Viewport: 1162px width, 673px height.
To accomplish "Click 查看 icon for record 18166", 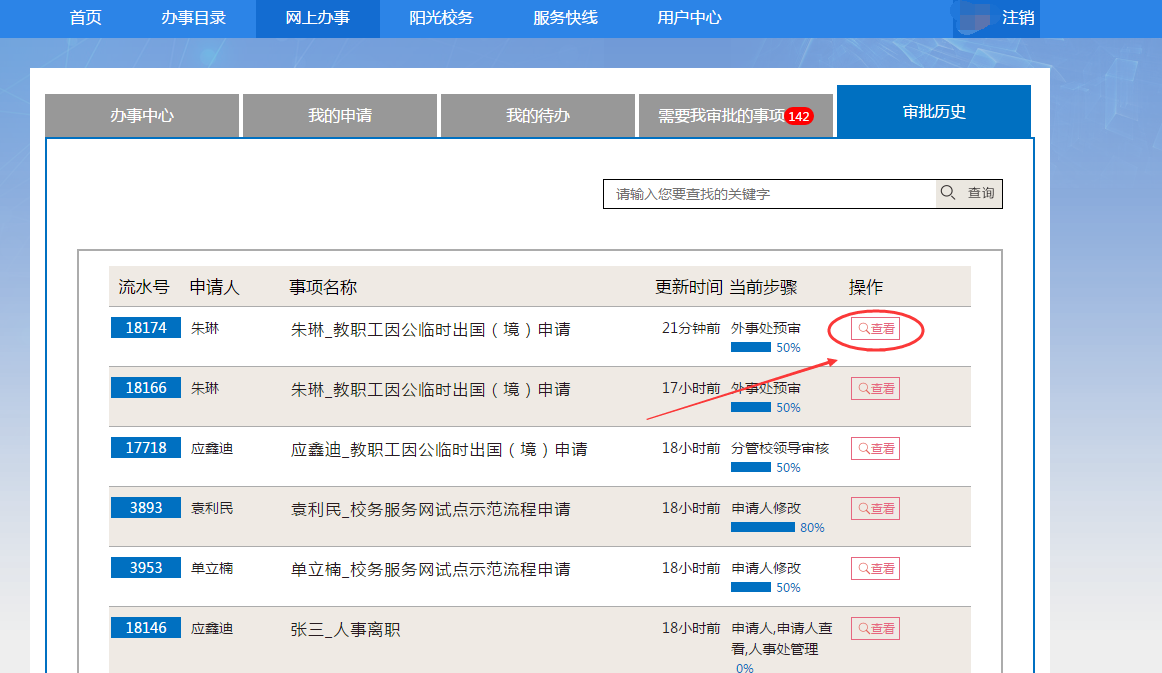I will point(875,389).
